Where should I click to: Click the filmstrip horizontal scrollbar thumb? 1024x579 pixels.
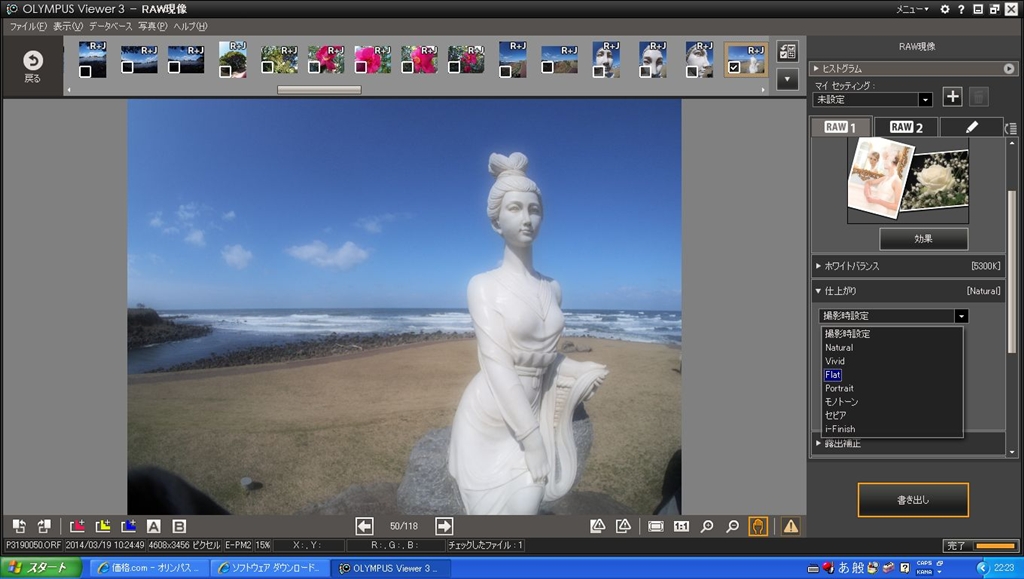[x=319, y=90]
